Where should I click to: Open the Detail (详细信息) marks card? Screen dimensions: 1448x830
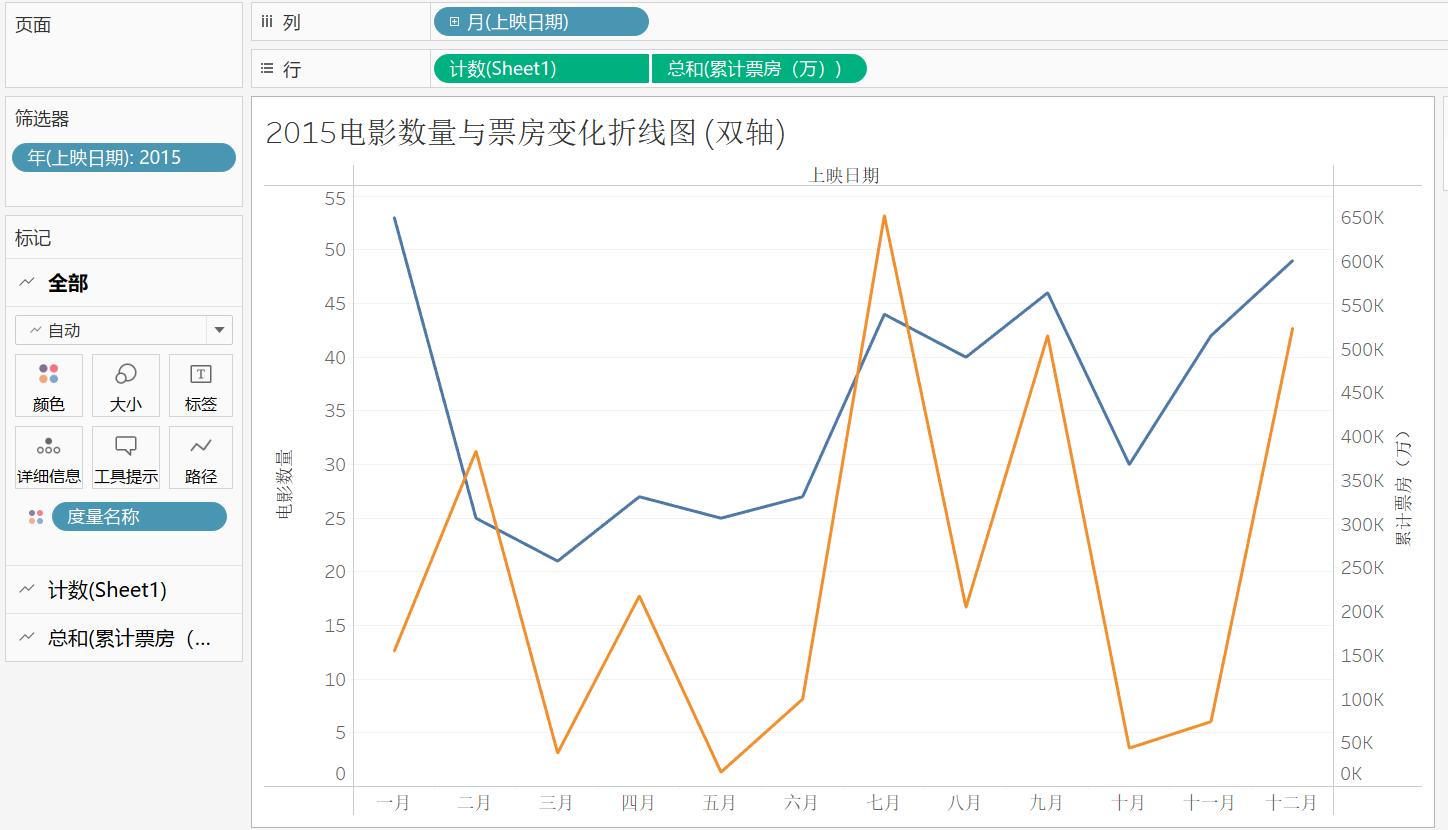pos(49,457)
